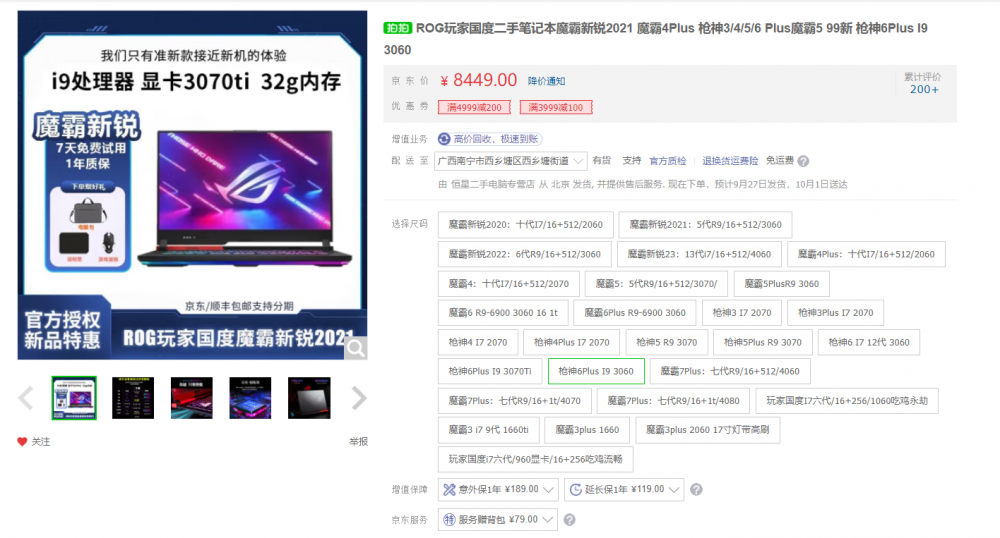
Task: Select option 魔霸新锐2021: 5代R9/16+512/3060
Action: 705,224
